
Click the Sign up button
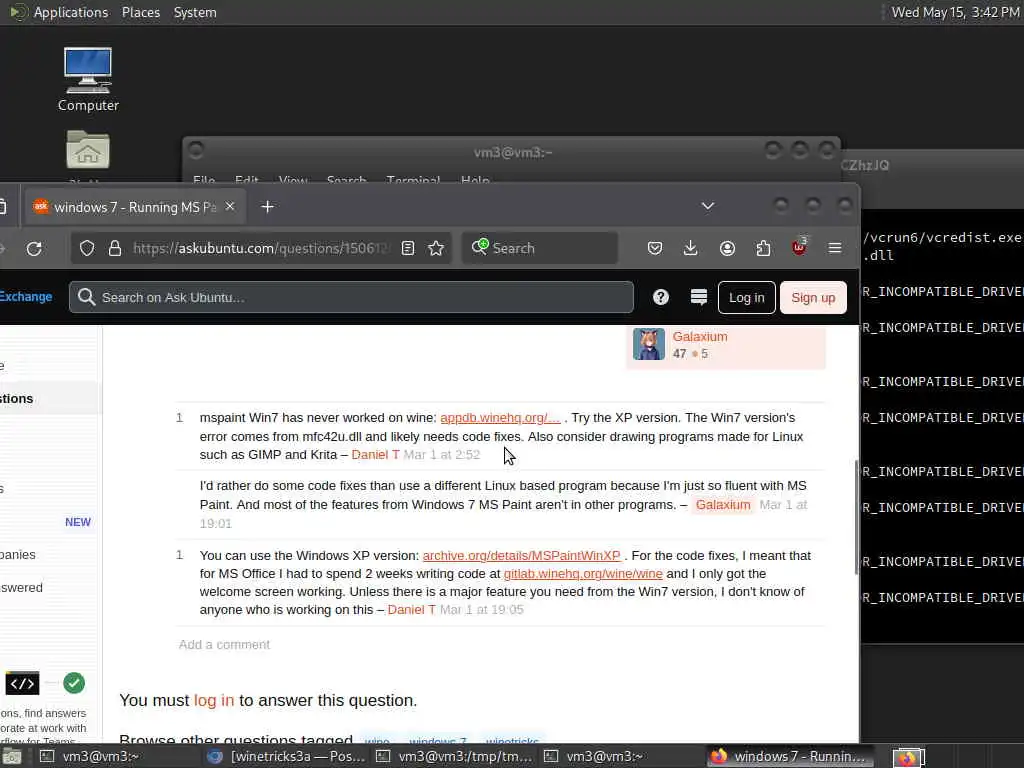813,298
